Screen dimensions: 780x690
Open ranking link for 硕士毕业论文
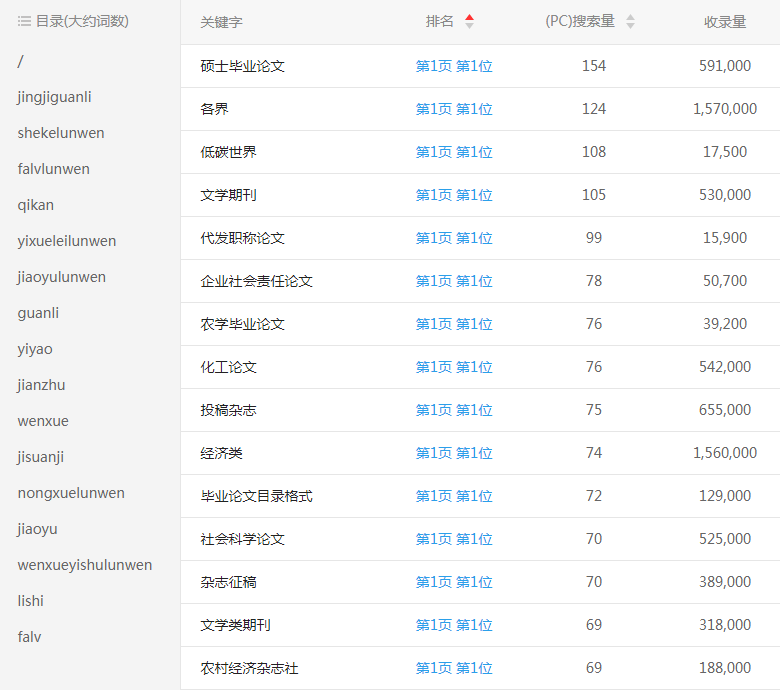pos(454,66)
